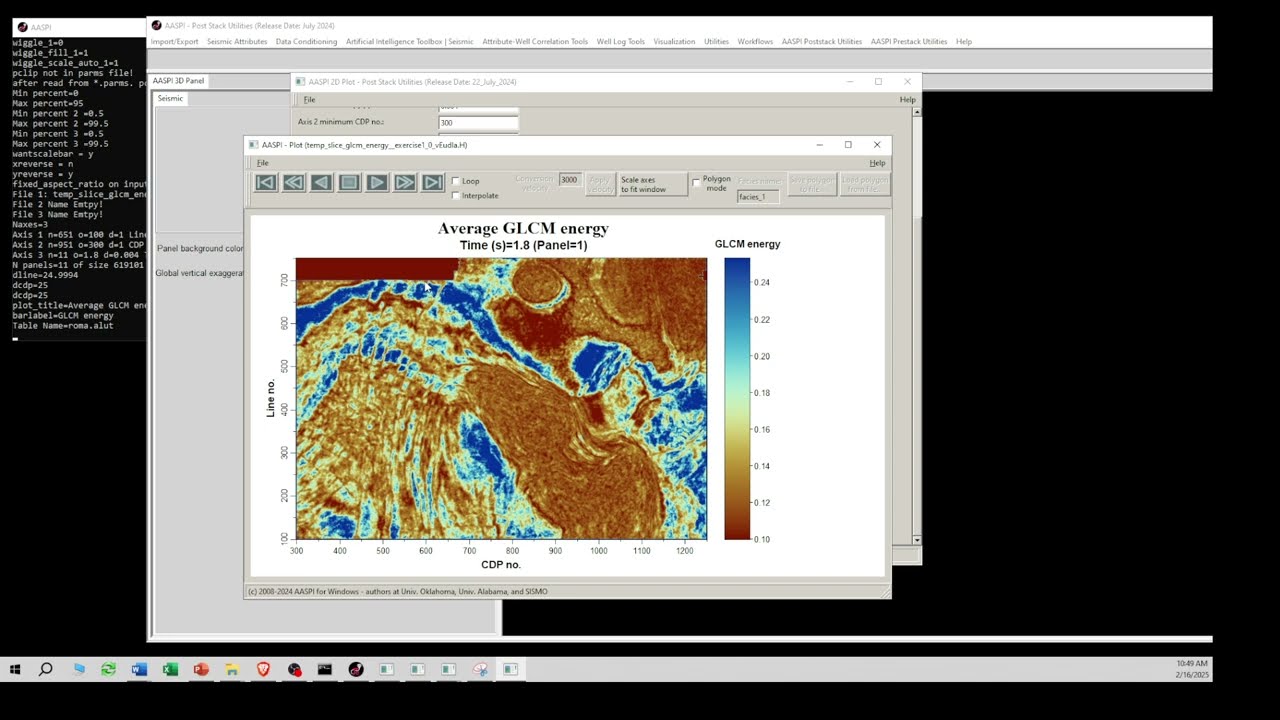This screenshot has width=1280, height=720.
Task: Close the AASPI 2D Plot window
Action: pyautogui.click(x=907, y=82)
